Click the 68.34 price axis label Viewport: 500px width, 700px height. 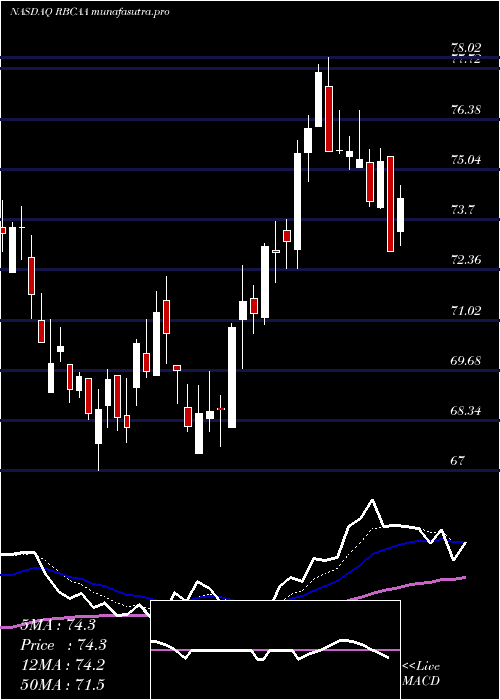click(466, 410)
